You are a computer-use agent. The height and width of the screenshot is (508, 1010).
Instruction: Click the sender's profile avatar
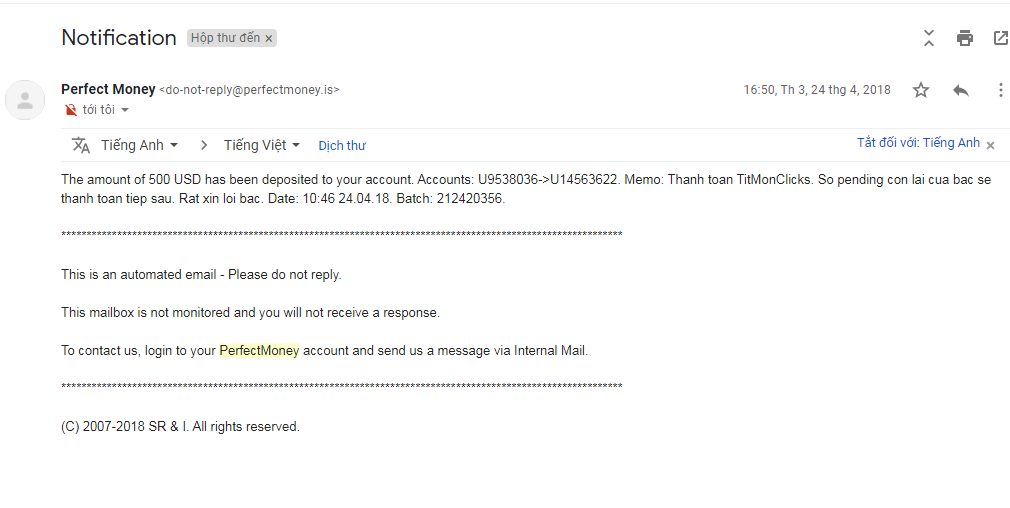[25, 99]
